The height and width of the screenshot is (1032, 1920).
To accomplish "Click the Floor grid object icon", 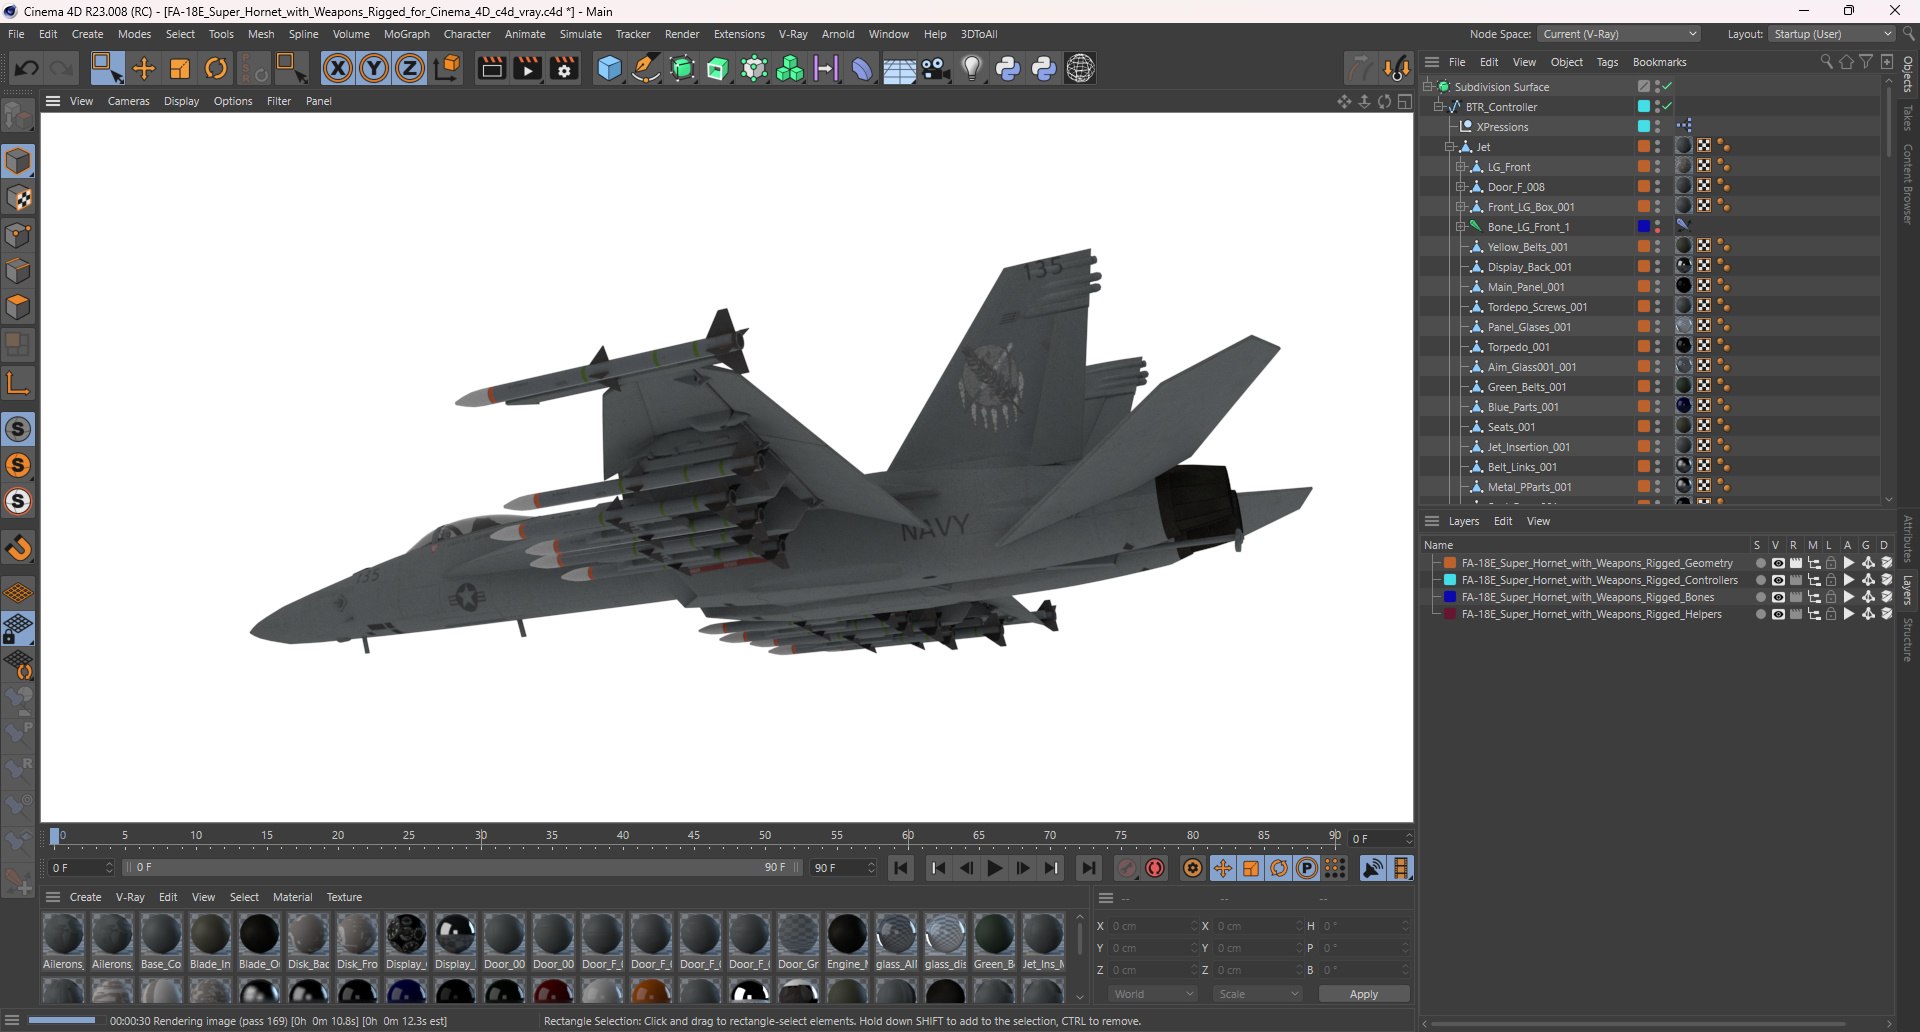I will (x=899, y=68).
